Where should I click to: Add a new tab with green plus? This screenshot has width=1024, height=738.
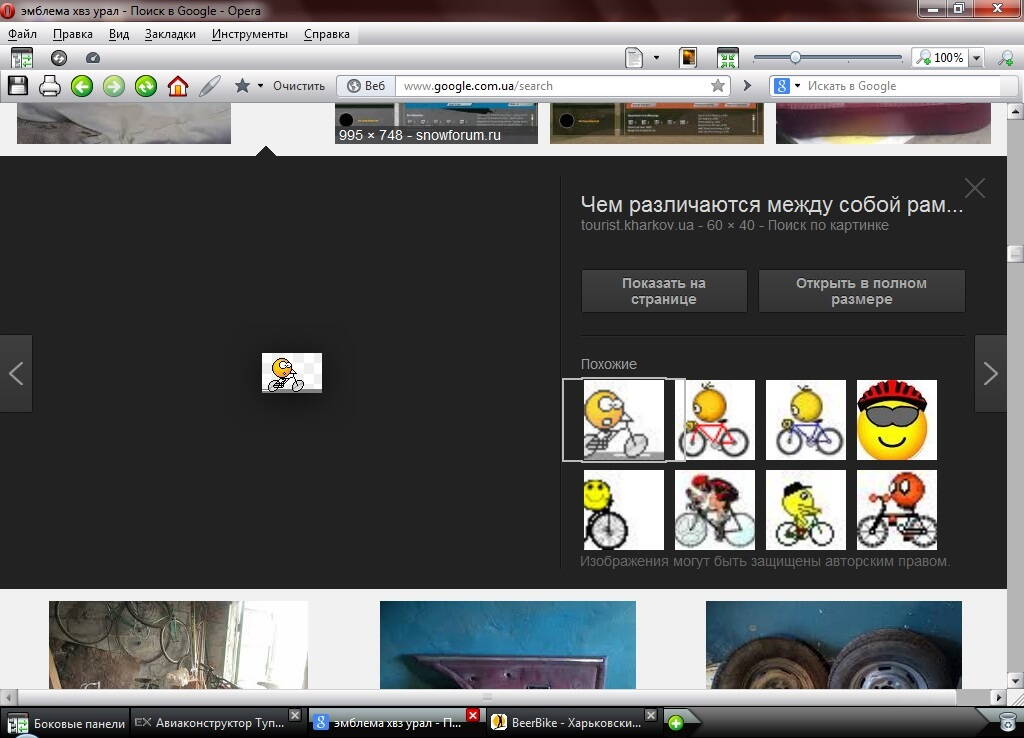(676, 723)
